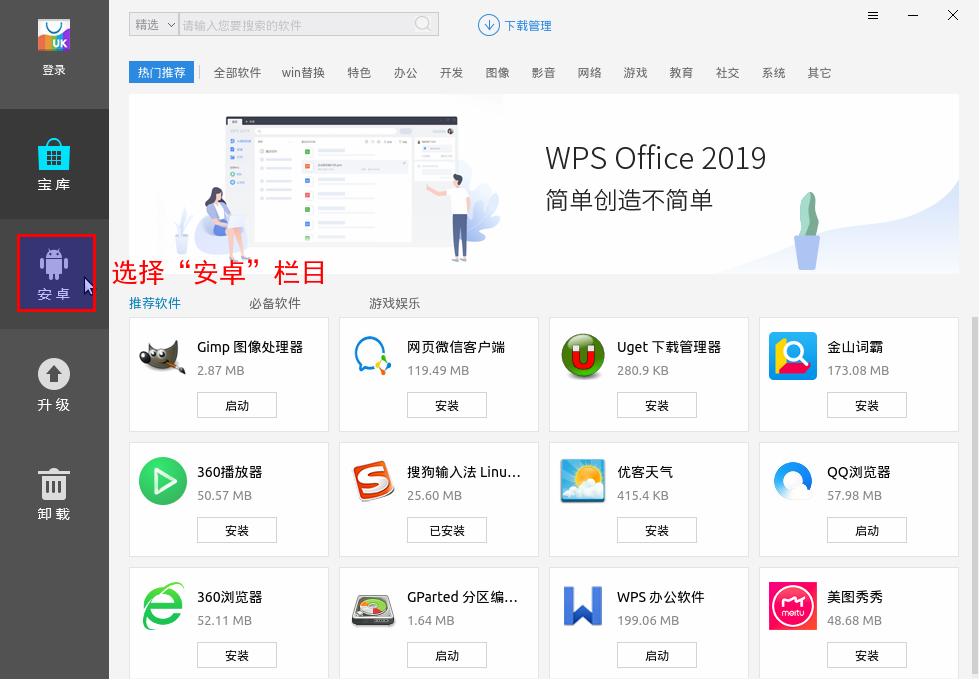Viewport: 980px width, 680px height.
Task: Install 优客天气 via 安装 button
Action: [x=657, y=531]
